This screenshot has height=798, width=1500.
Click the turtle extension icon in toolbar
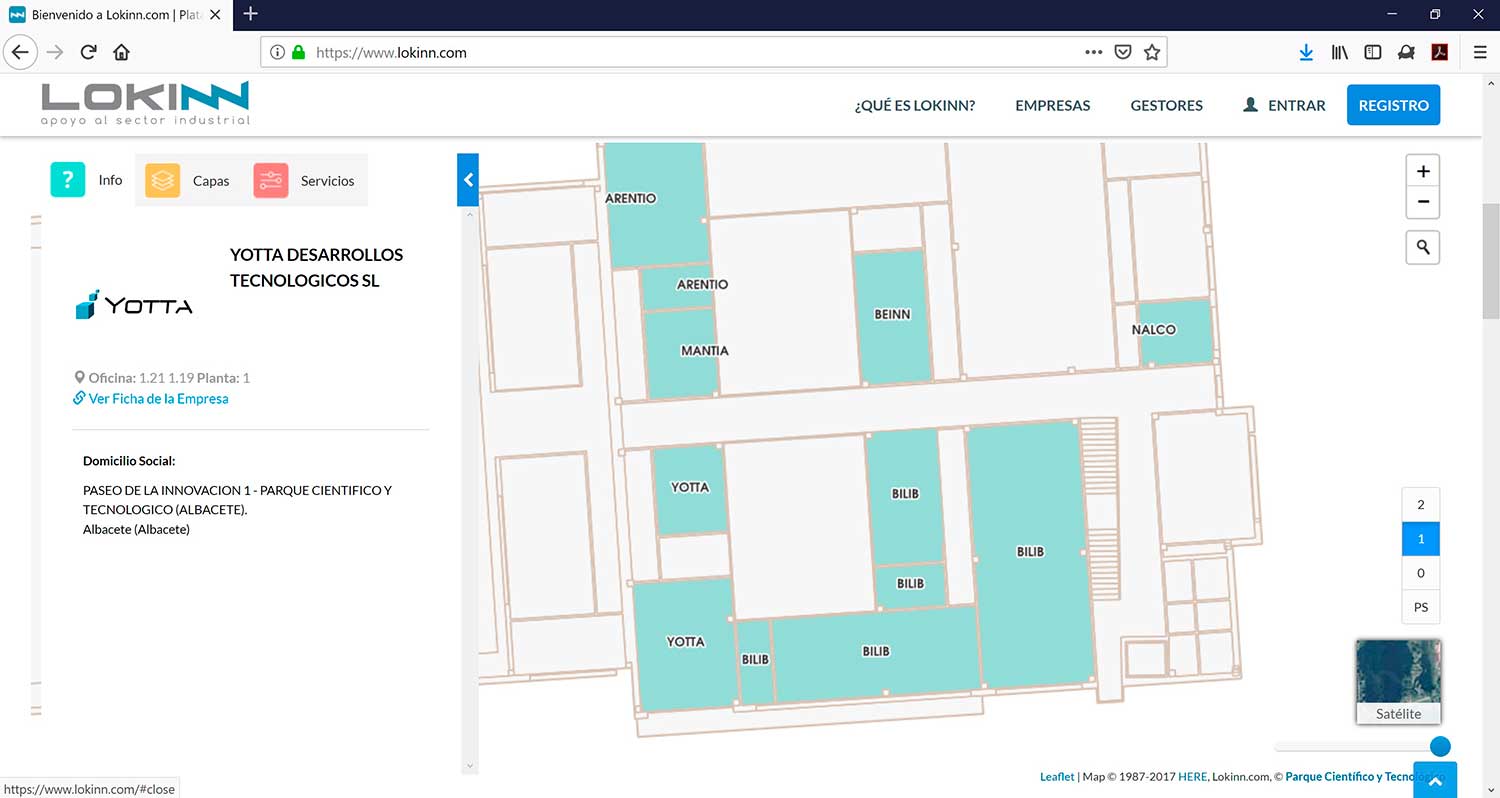(x=1406, y=53)
